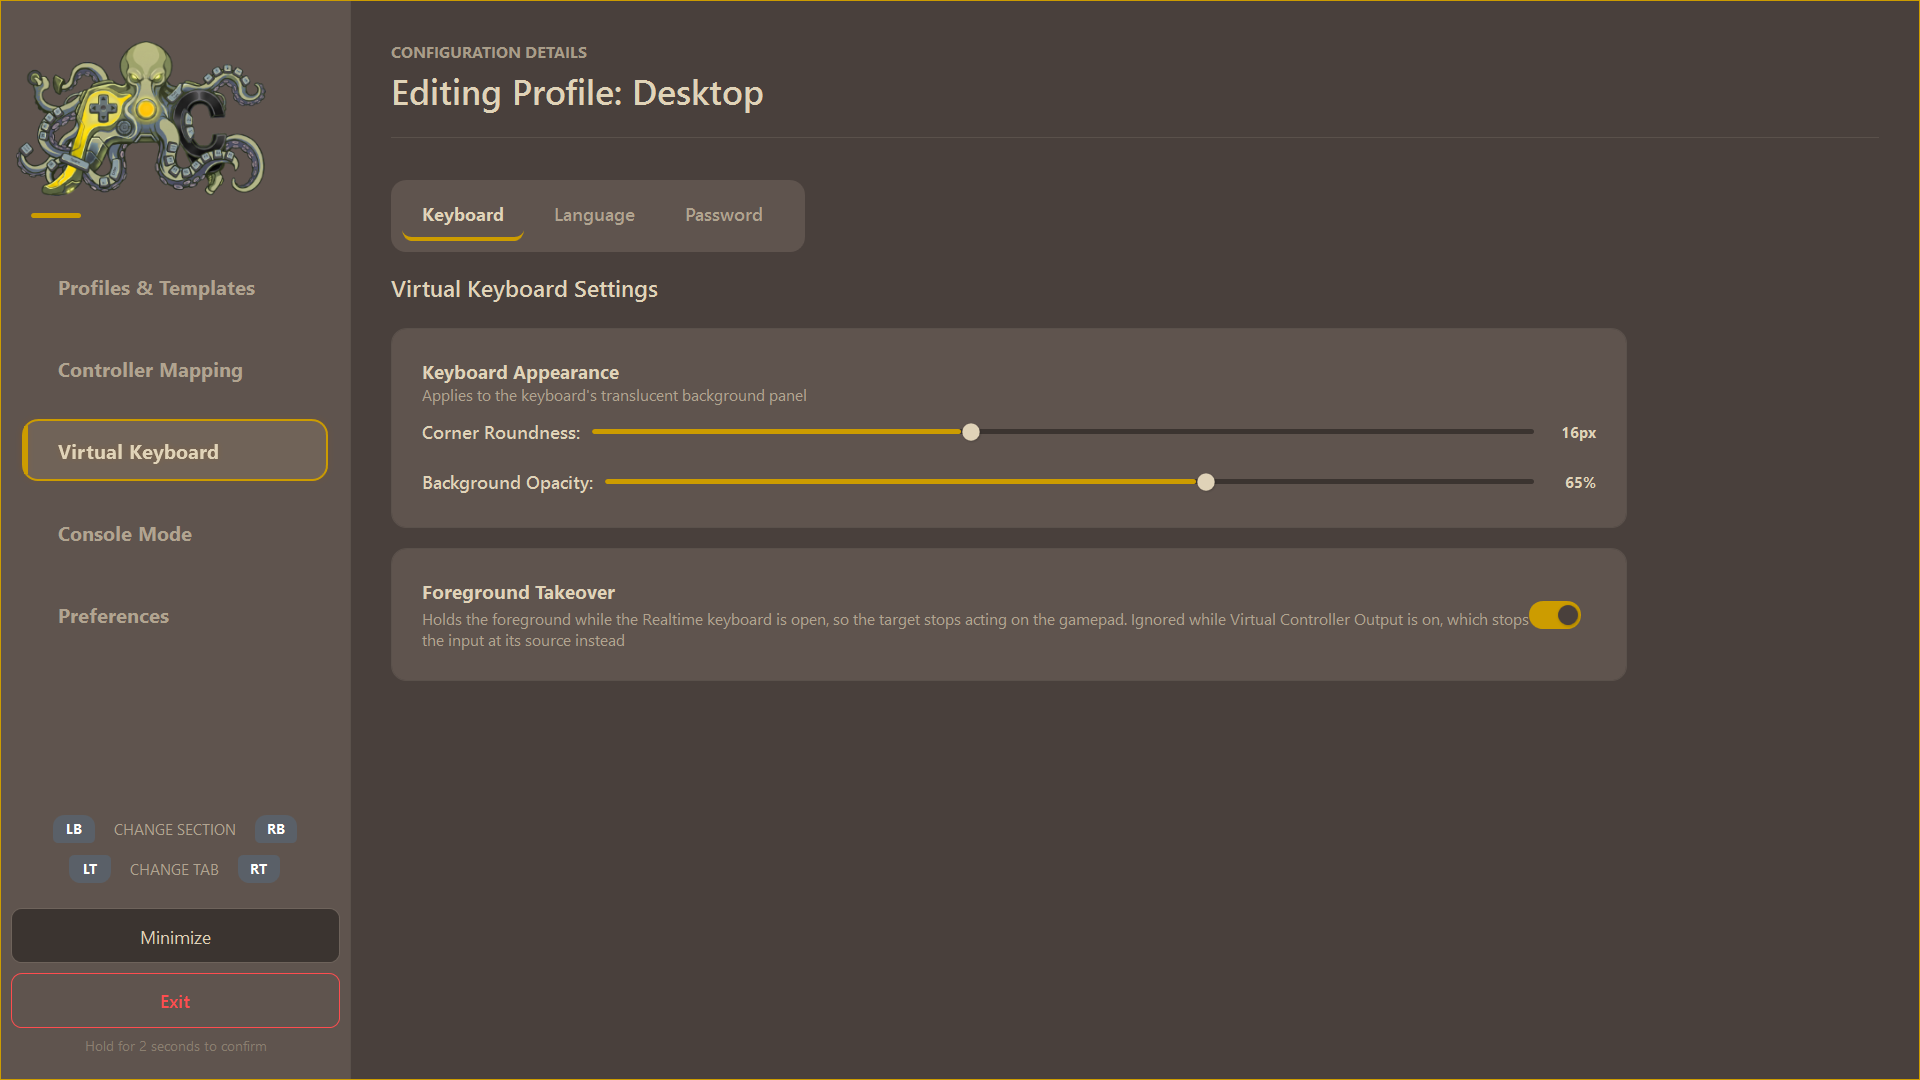This screenshot has width=1920, height=1080.
Task: Click the red Exit button
Action: pyautogui.click(x=175, y=1001)
